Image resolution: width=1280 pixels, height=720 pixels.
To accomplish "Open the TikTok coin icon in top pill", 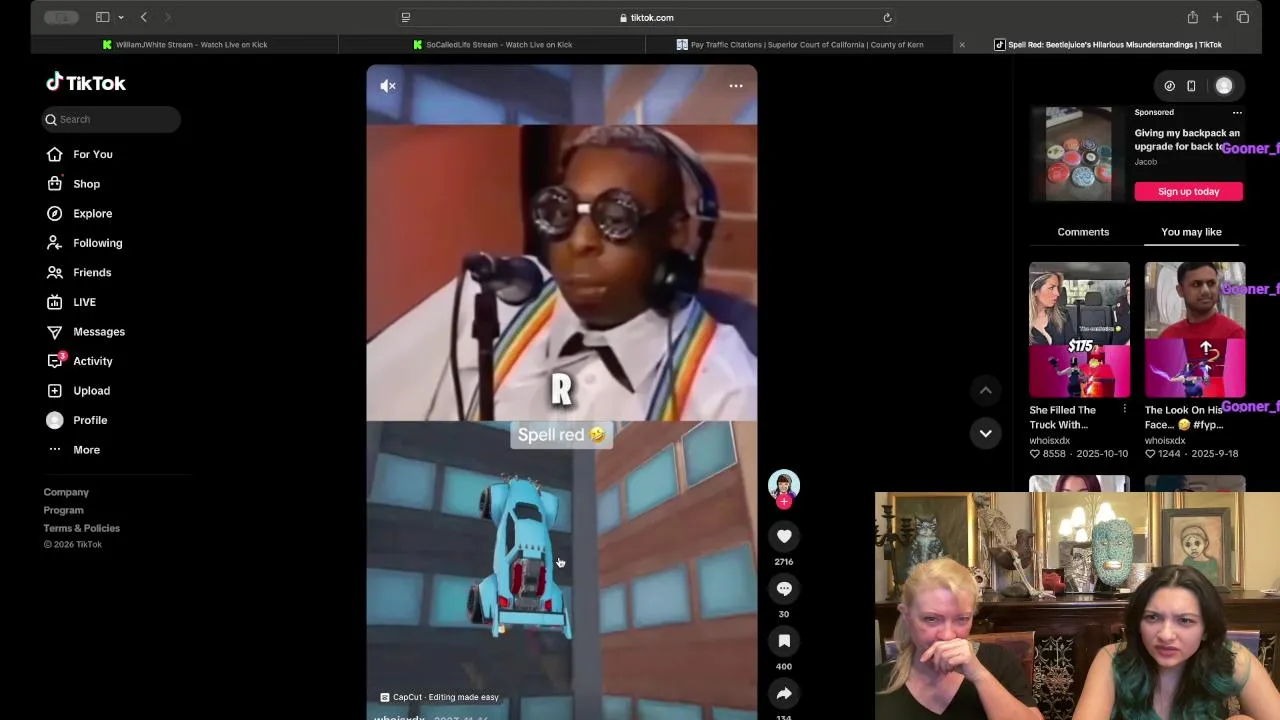I will (1169, 86).
